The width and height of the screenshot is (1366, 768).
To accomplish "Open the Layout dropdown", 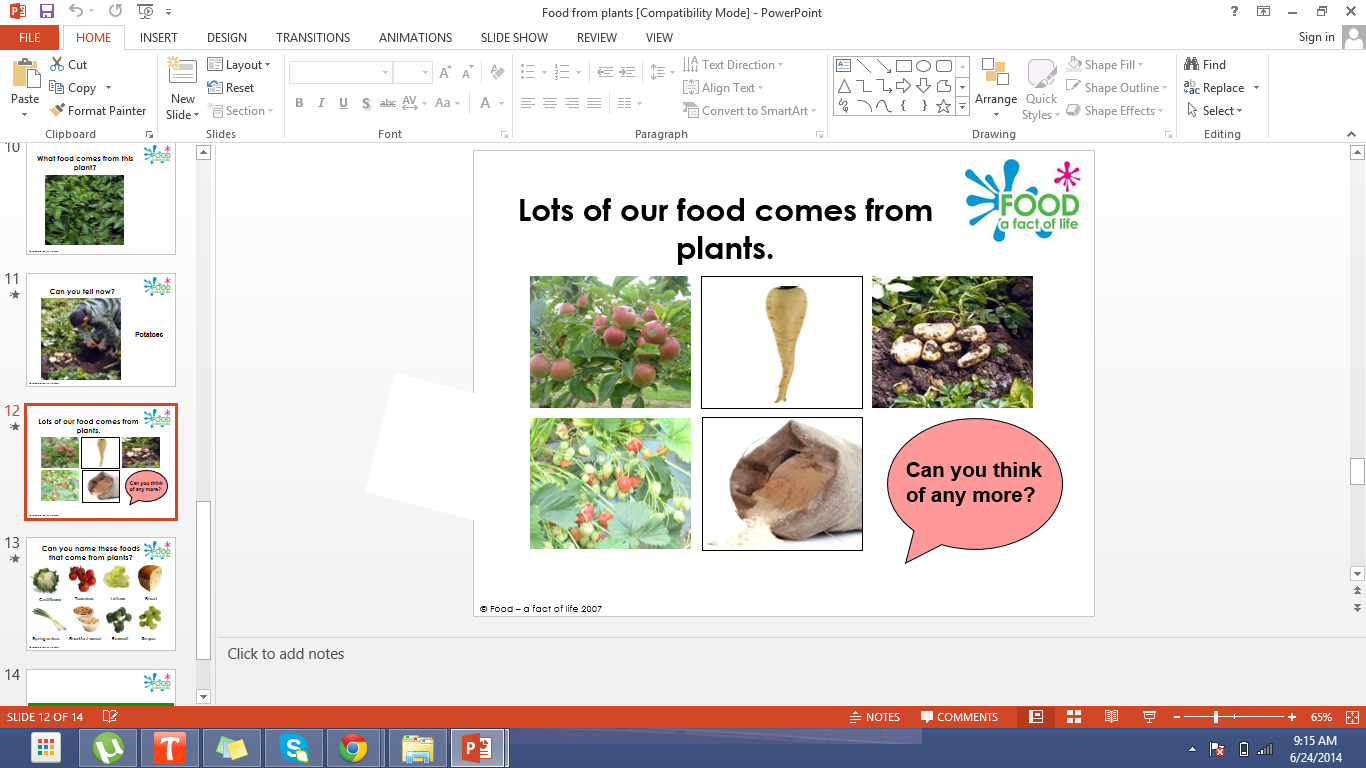I will tap(239, 65).
